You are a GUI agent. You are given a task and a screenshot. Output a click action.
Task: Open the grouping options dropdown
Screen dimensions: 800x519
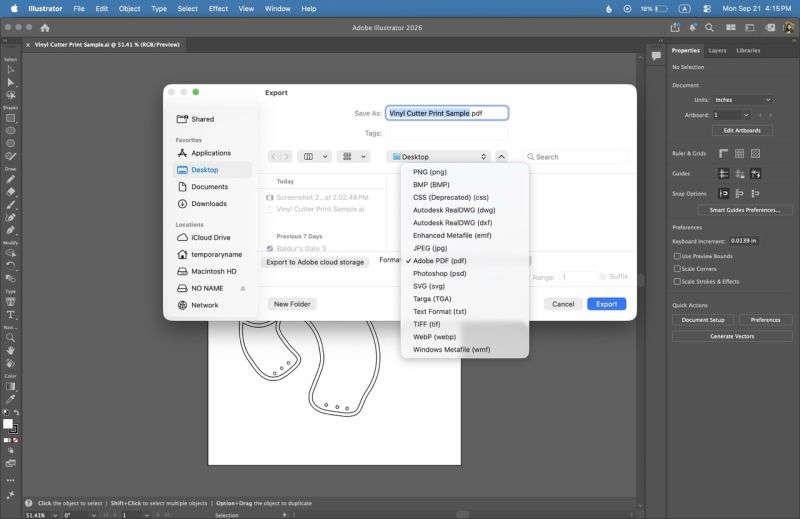353,157
